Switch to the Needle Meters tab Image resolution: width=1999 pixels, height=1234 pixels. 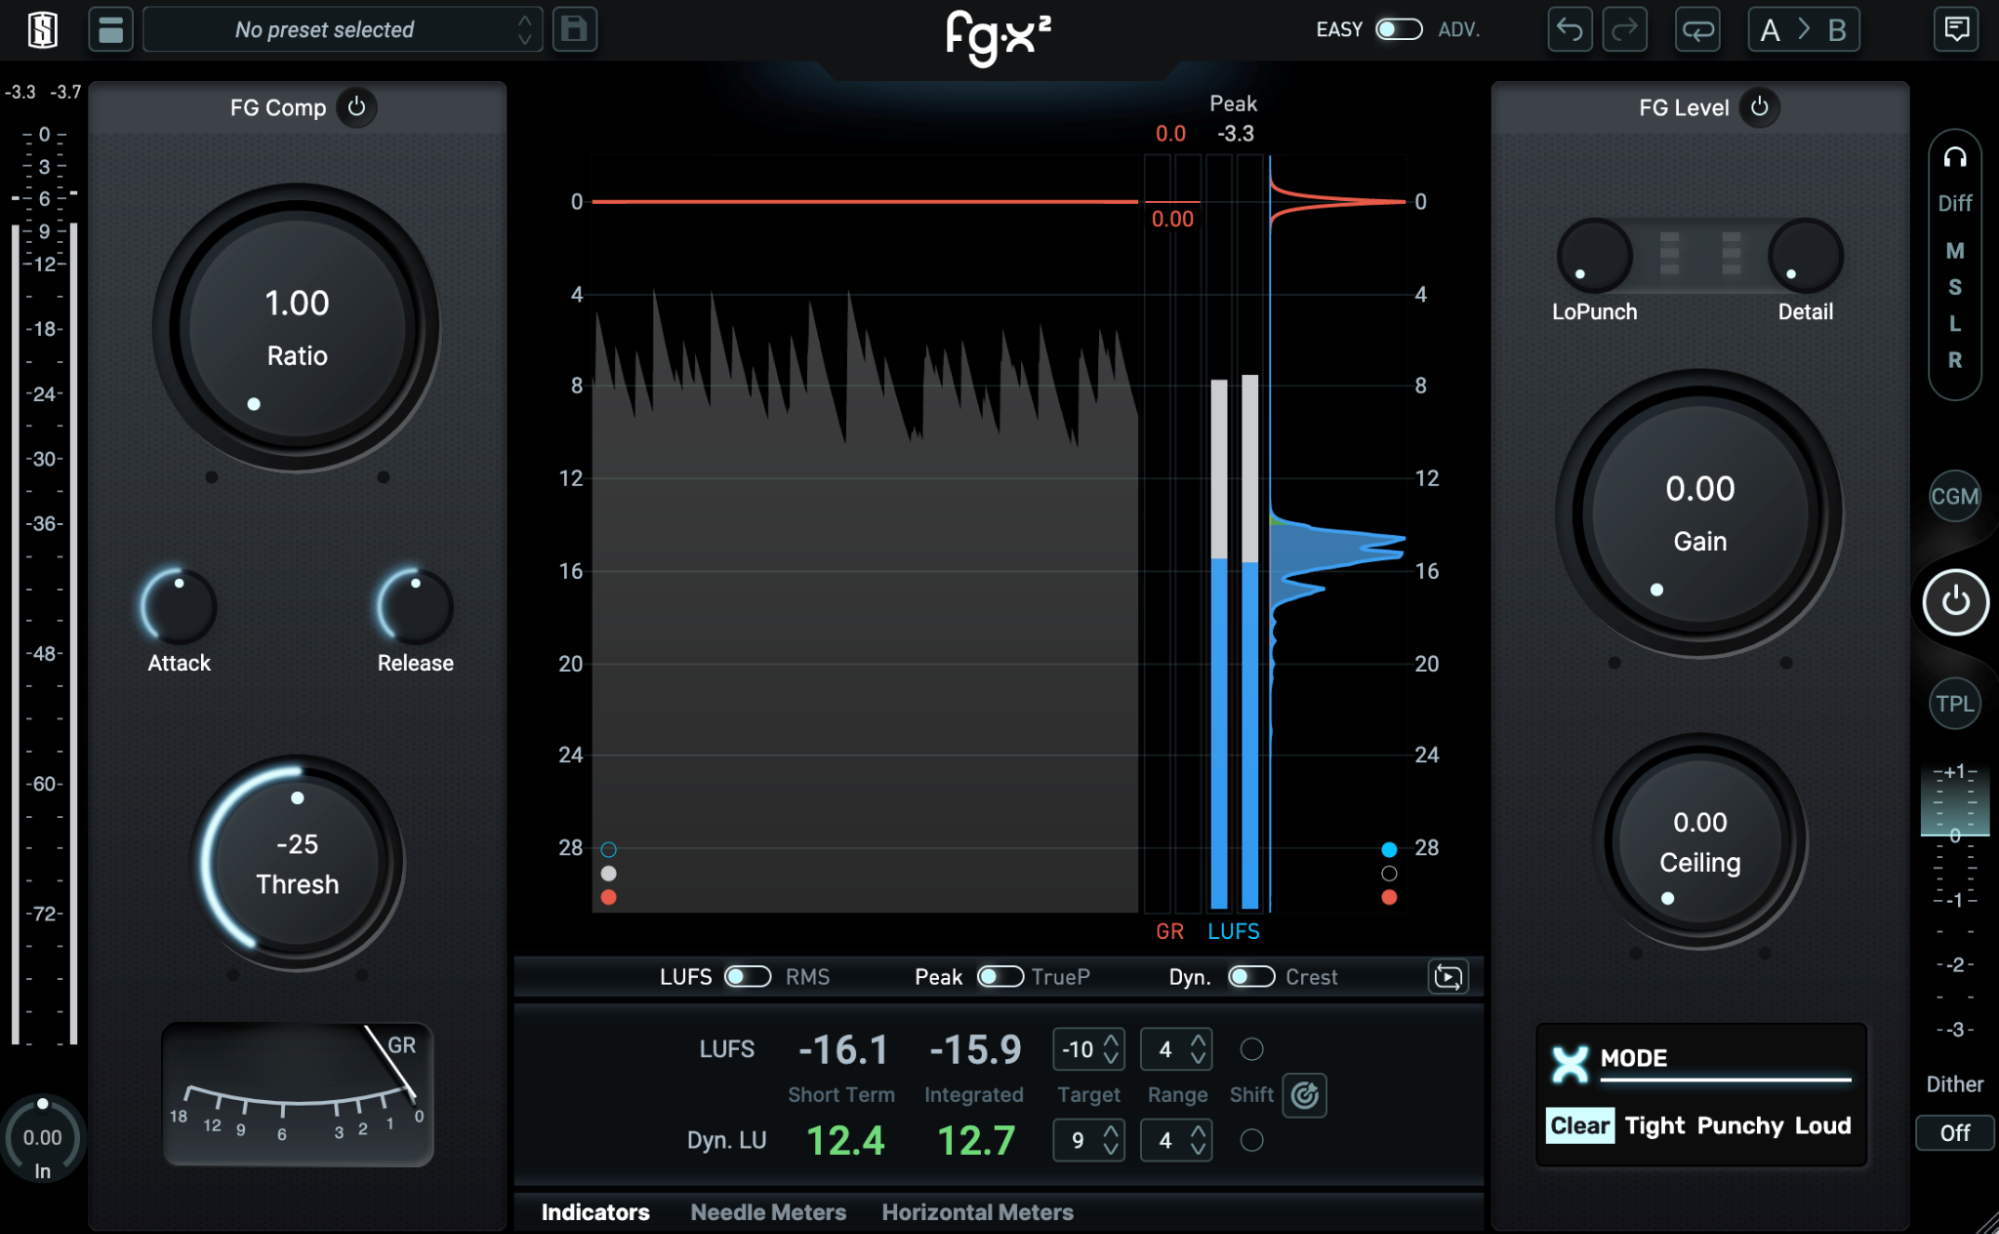[x=768, y=1212]
